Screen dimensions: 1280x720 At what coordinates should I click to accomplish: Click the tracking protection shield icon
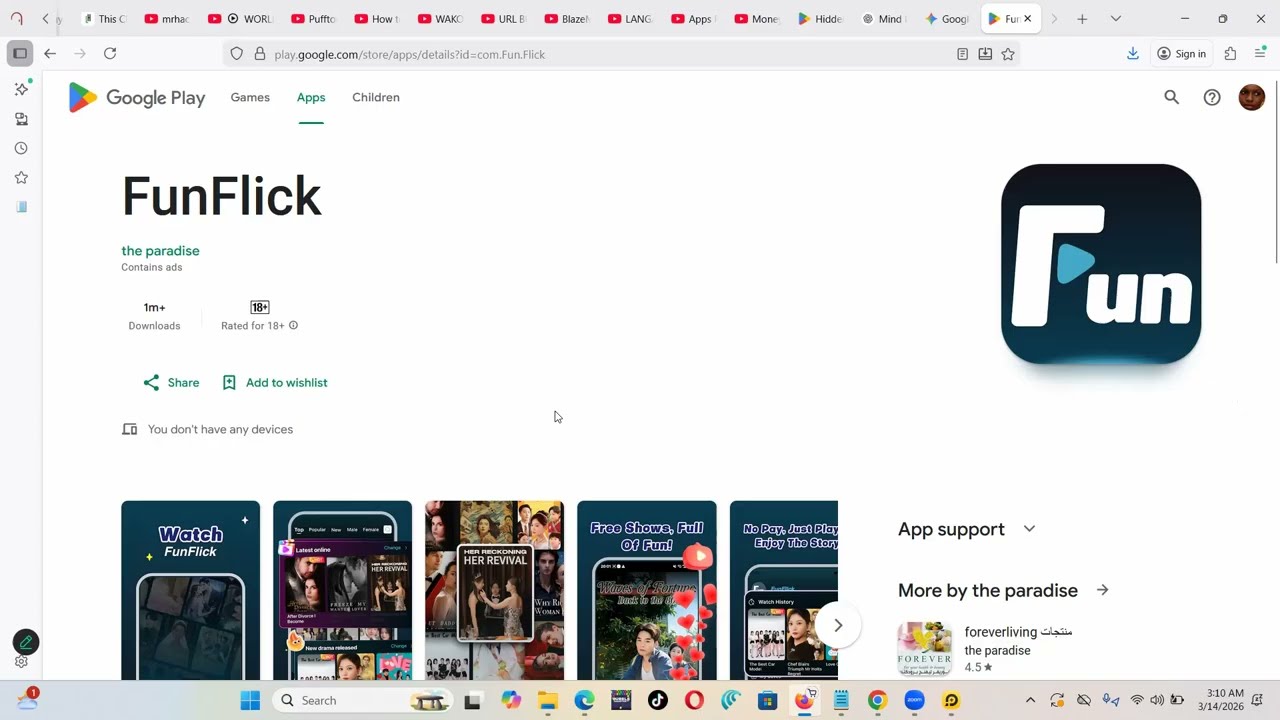pos(237,54)
